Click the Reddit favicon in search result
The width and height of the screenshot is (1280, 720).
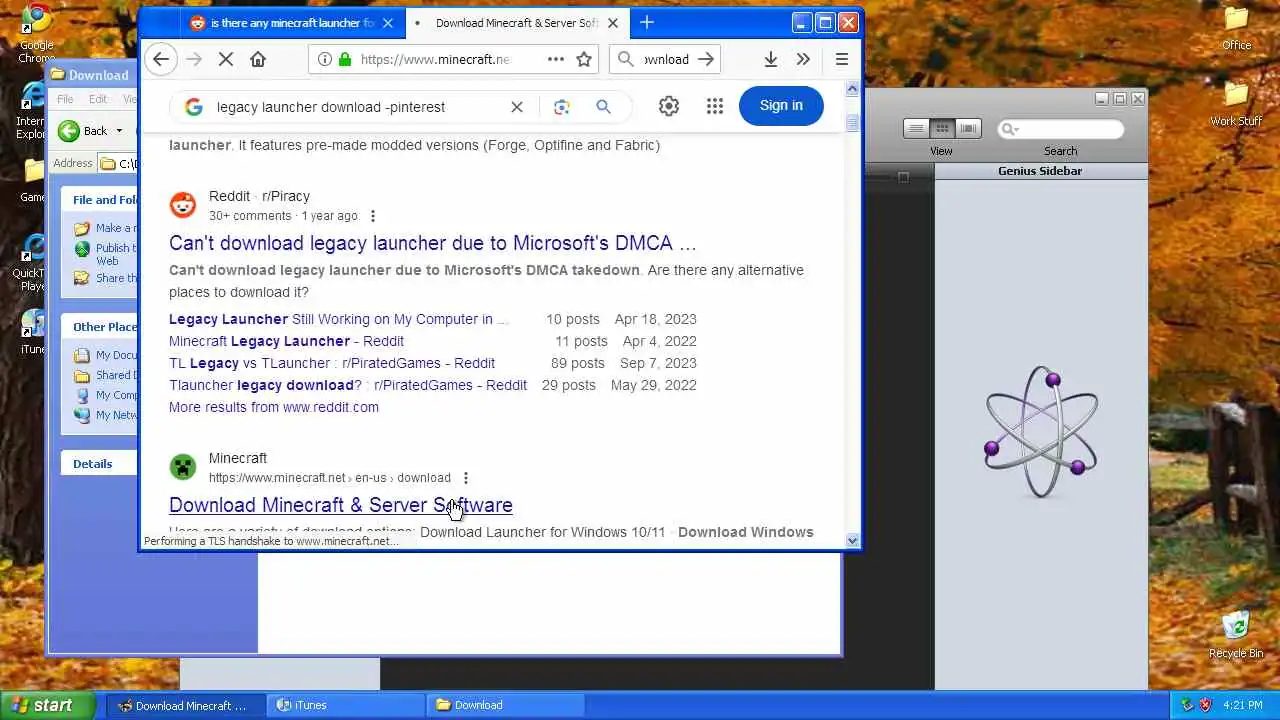pyautogui.click(x=183, y=205)
